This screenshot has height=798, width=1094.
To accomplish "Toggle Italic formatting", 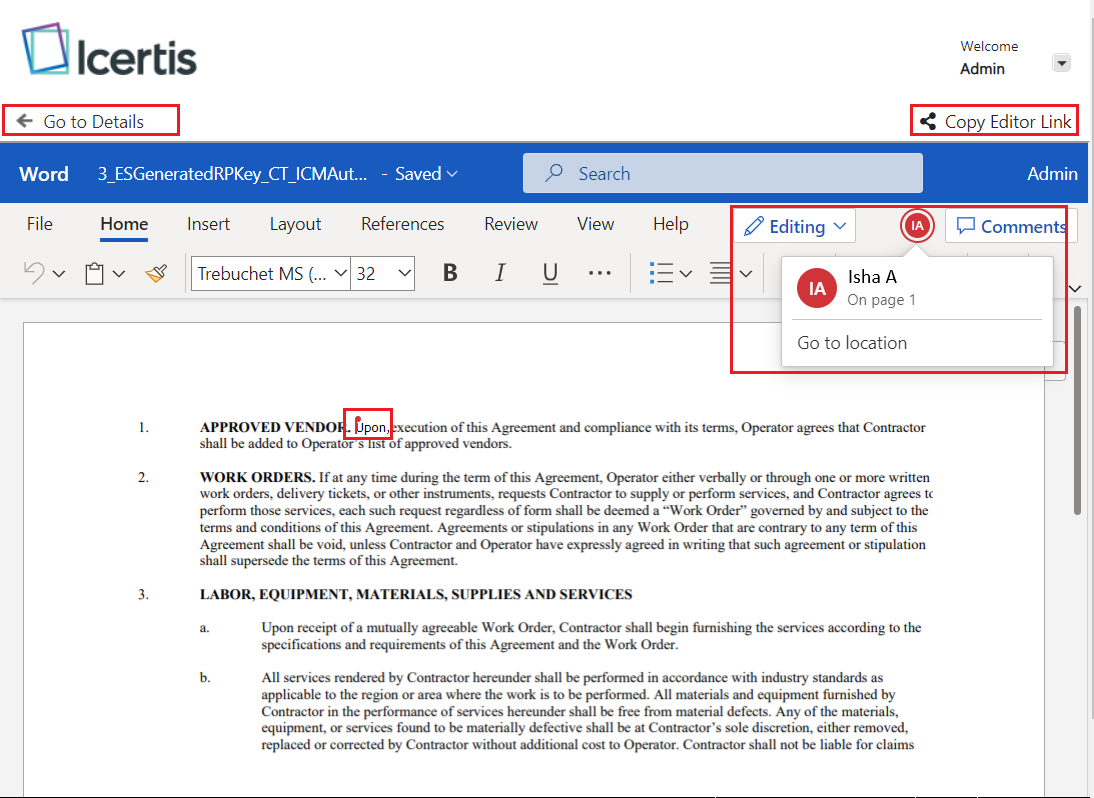I will click(500, 273).
